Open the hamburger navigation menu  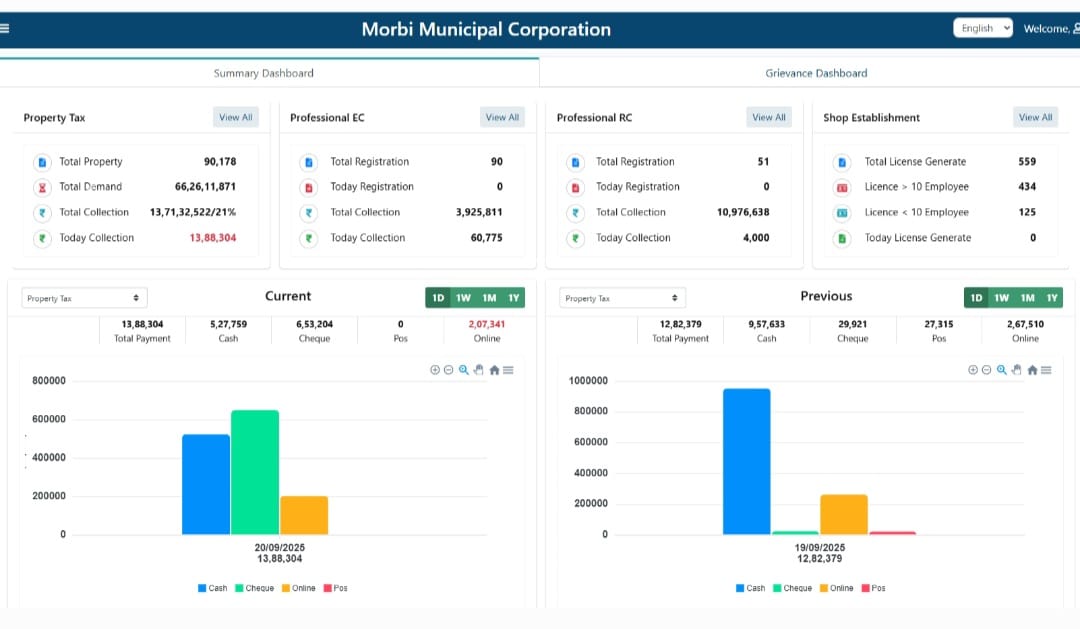[4, 28]
